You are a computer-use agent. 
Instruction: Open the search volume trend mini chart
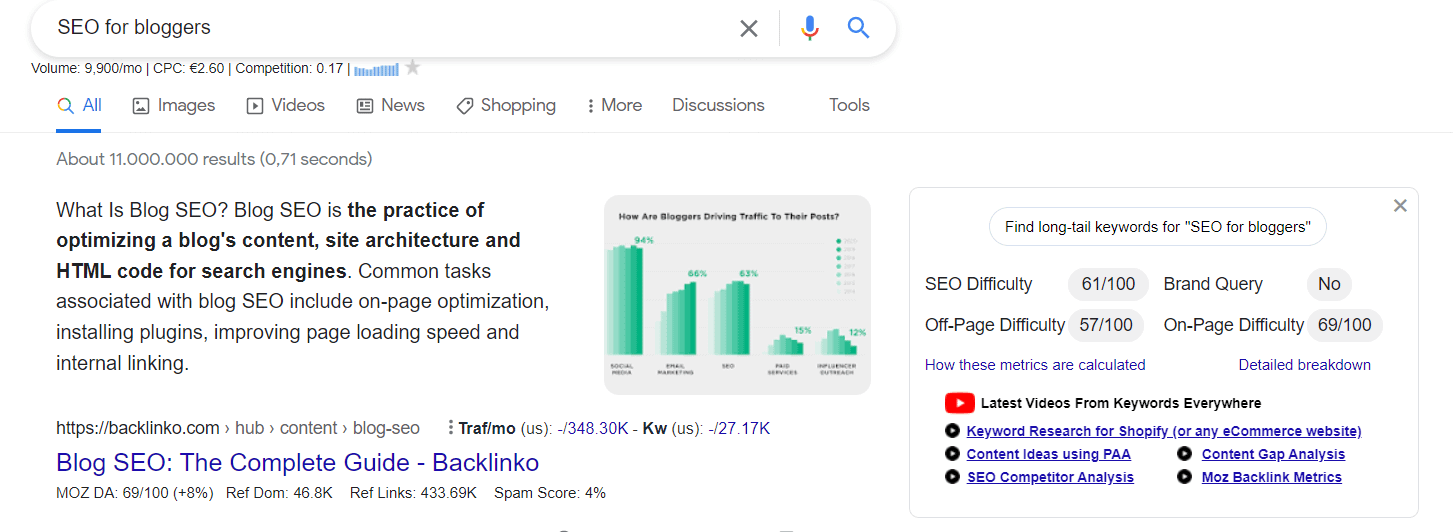click(x=376, y=69)
